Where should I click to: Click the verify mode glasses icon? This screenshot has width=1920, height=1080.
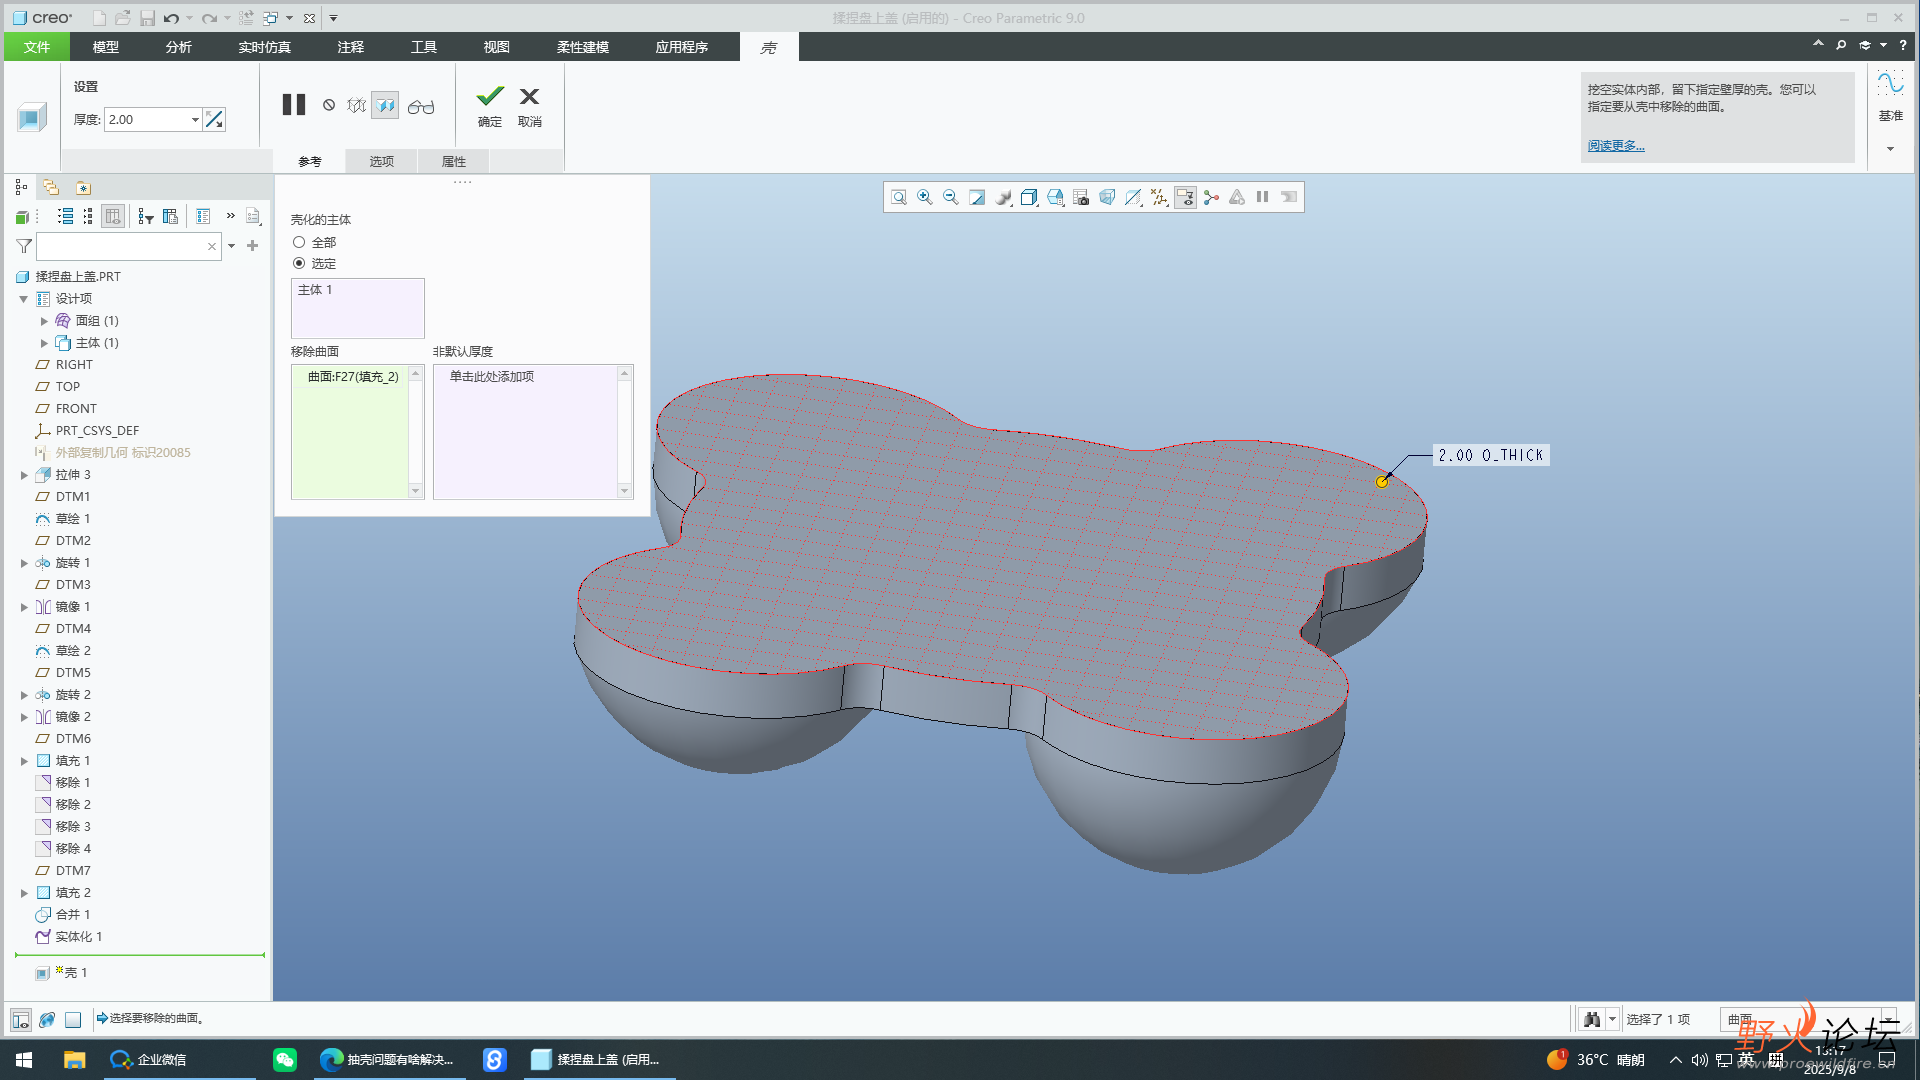tap(421, 106)
